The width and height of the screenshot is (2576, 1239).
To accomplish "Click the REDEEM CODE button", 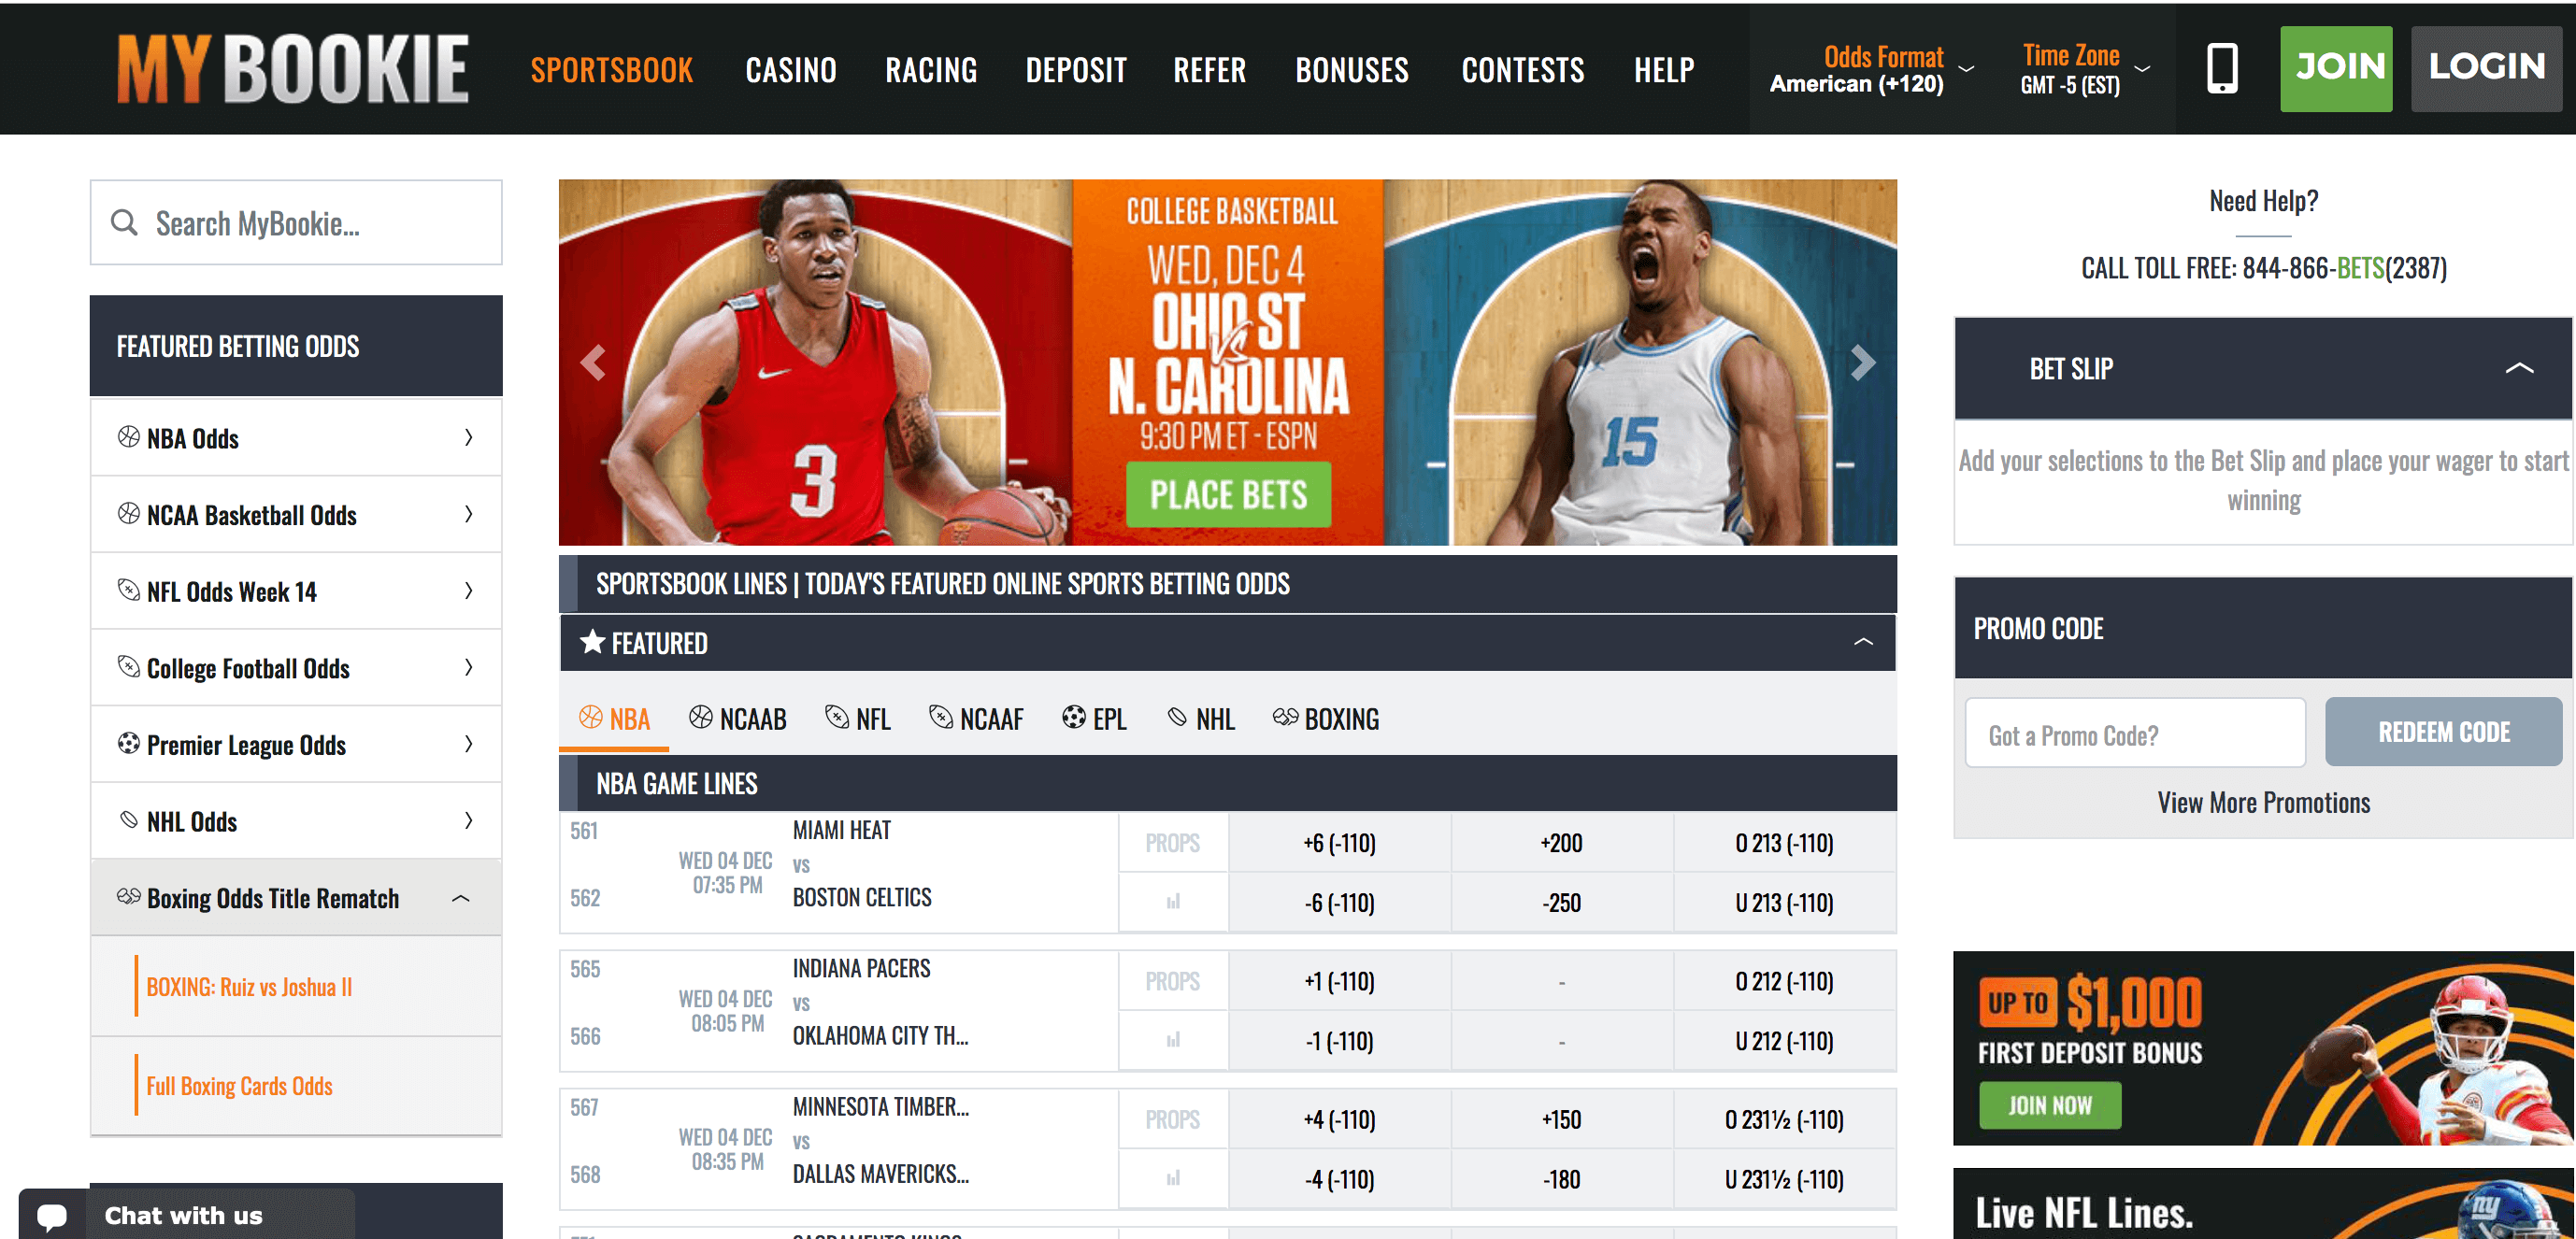I will pyautogui.click(x=2443, y=731).
